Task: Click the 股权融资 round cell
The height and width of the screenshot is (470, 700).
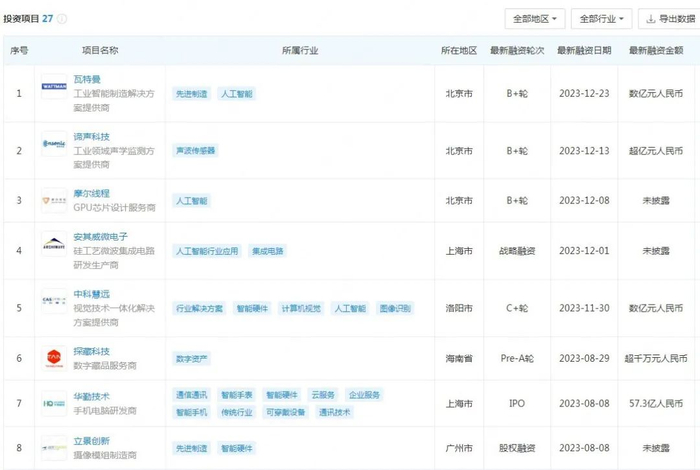Action: click(x=517, y=448)
